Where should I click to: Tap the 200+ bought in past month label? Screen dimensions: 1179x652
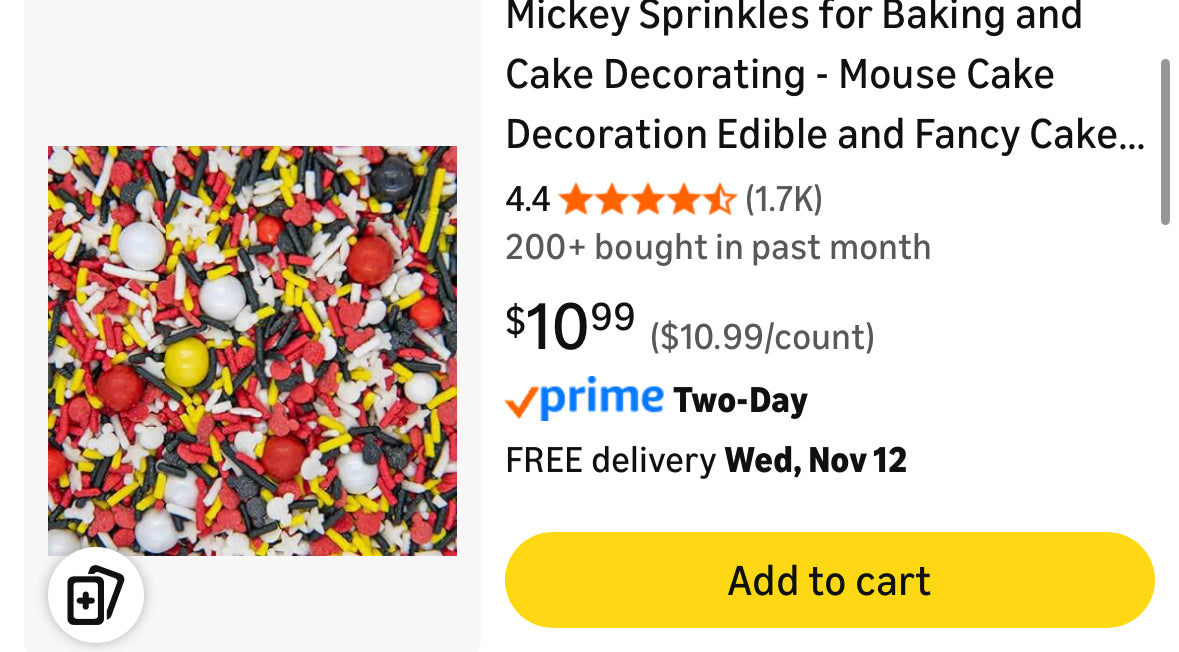[718, 246]
